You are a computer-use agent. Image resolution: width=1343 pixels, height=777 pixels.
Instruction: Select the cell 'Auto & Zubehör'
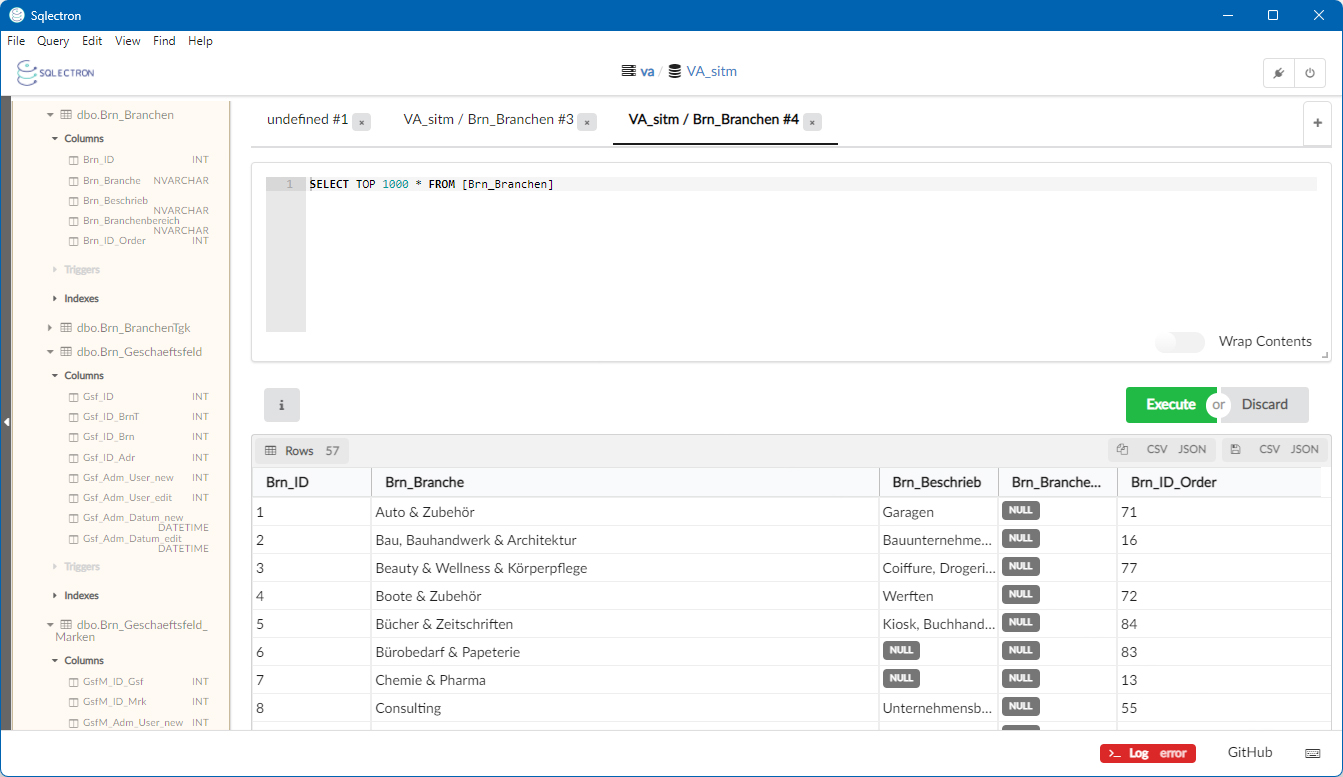tap(625, 512)
